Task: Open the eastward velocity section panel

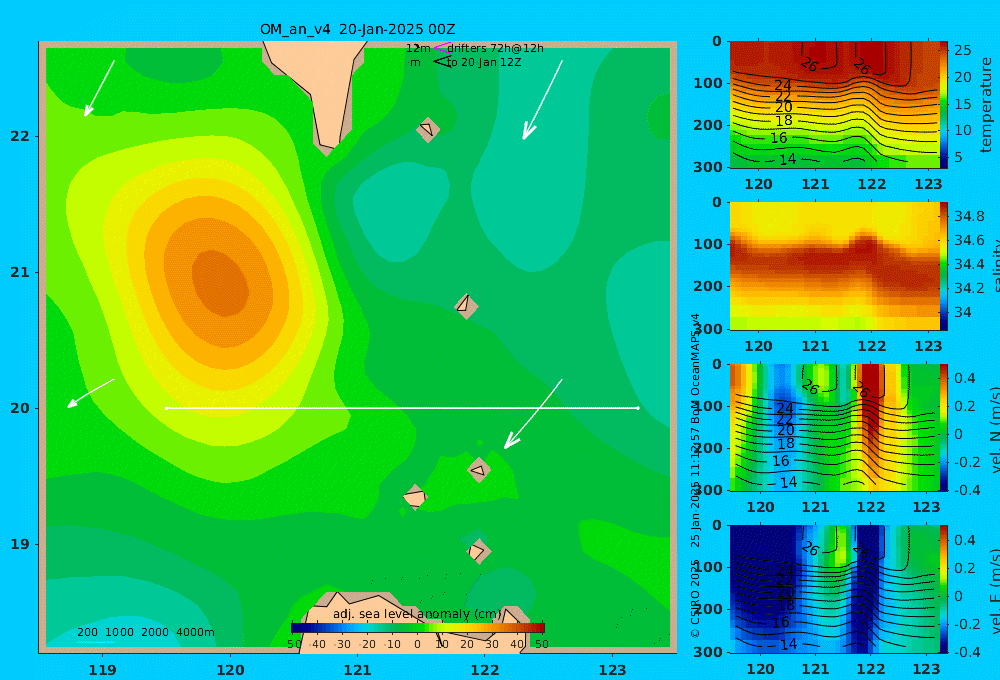Action: [834, 589]
